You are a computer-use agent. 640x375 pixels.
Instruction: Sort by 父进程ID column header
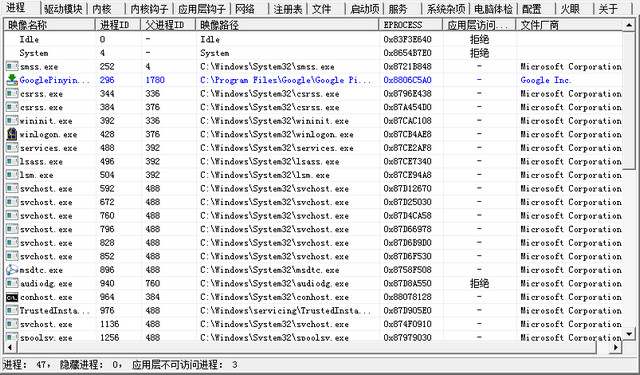169,25
